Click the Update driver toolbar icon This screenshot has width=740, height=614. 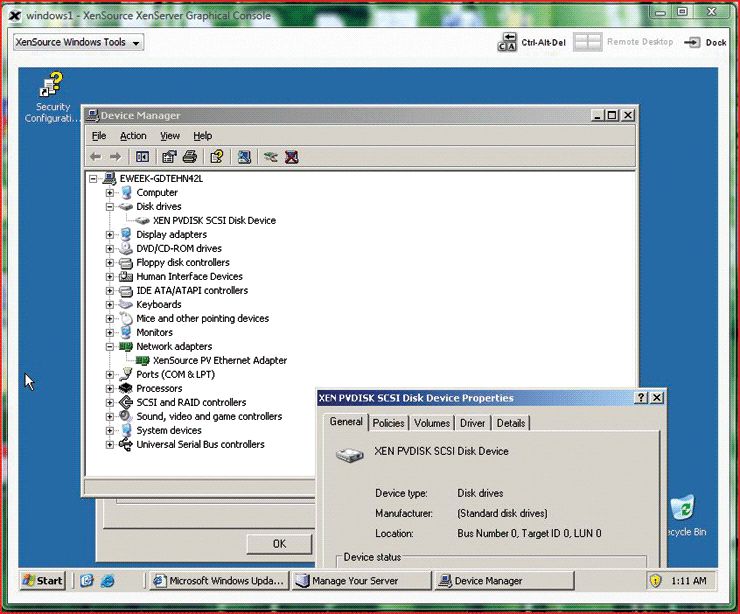[x=271, y=157]
